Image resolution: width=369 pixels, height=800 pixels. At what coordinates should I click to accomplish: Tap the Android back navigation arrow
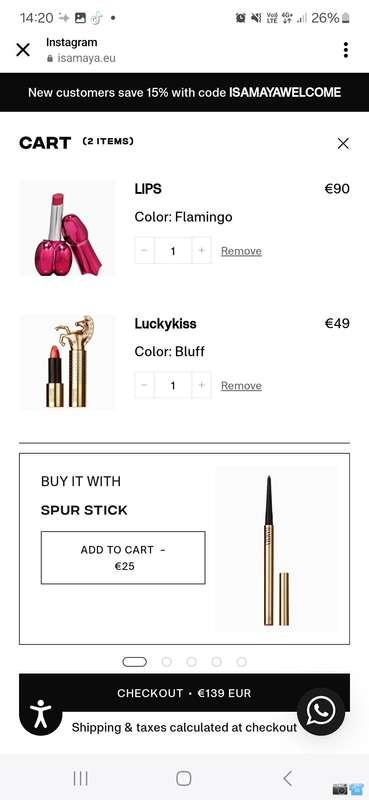288,778
